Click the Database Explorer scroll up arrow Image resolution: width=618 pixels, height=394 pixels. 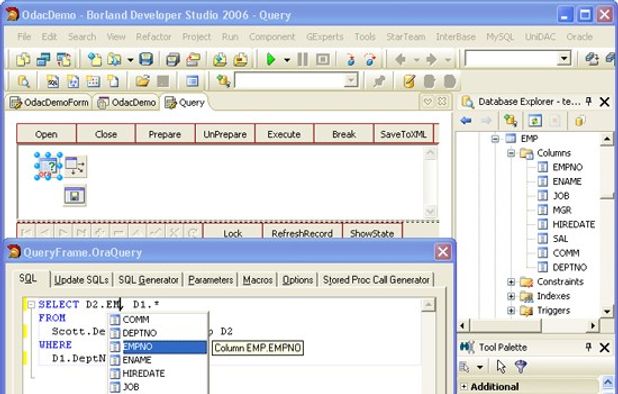[x=607, y=139]
